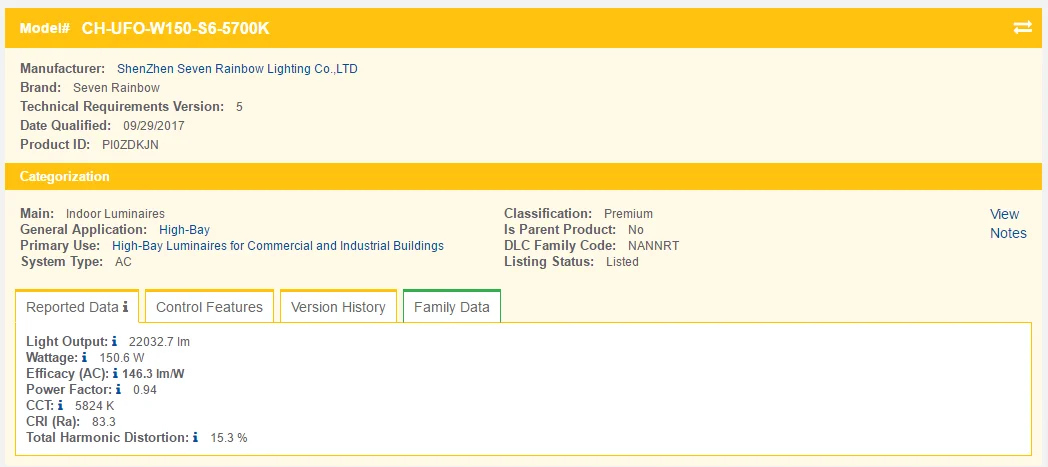Click model number CH-UFO-W150-S6-5700K
The height and width of the screenshot is (467, 1048).
(x=175, y=28)
